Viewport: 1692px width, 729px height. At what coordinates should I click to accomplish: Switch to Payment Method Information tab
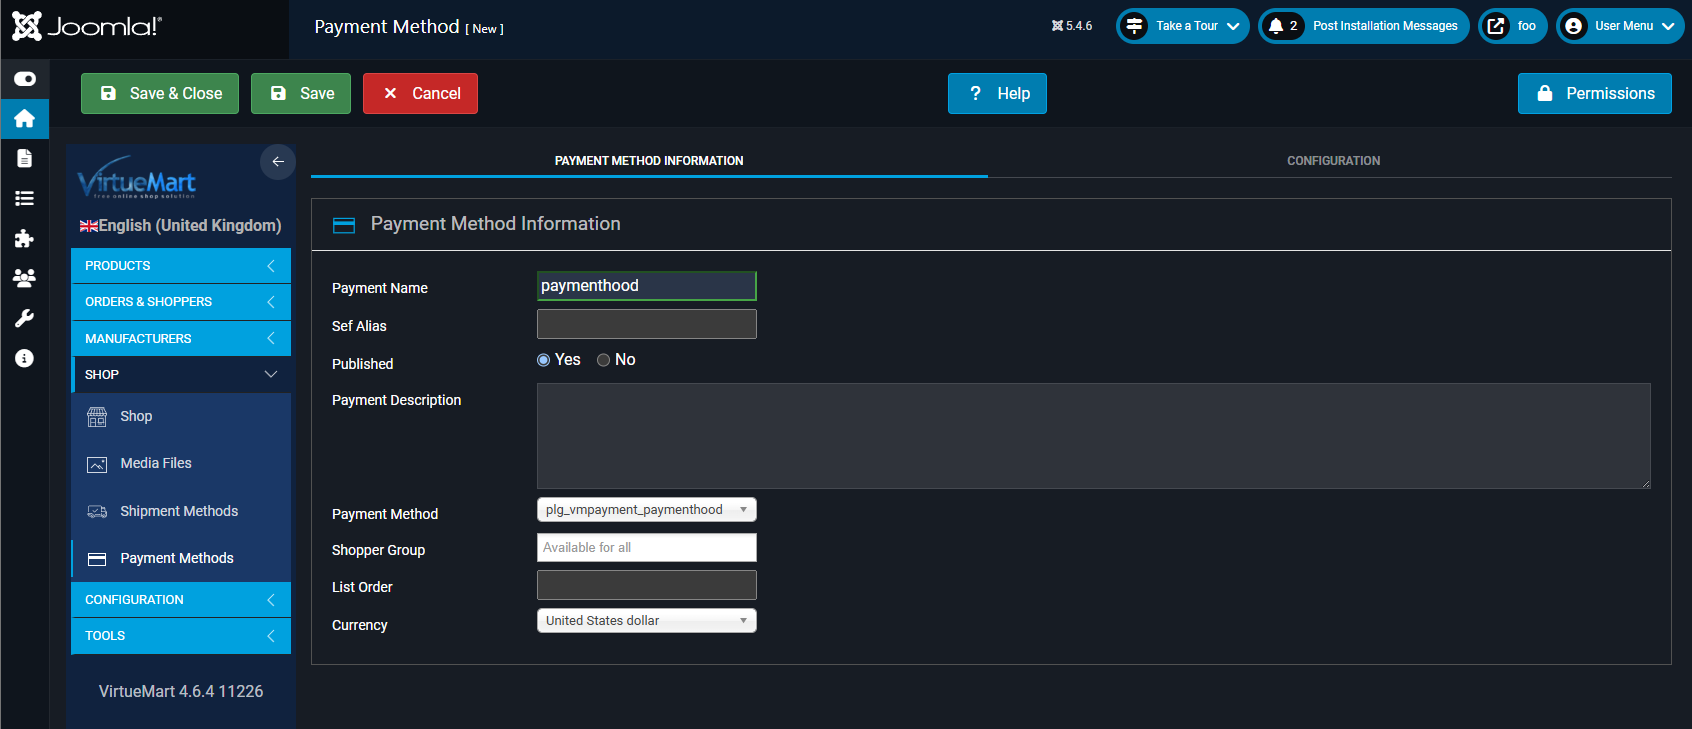(x=649, y=161)
